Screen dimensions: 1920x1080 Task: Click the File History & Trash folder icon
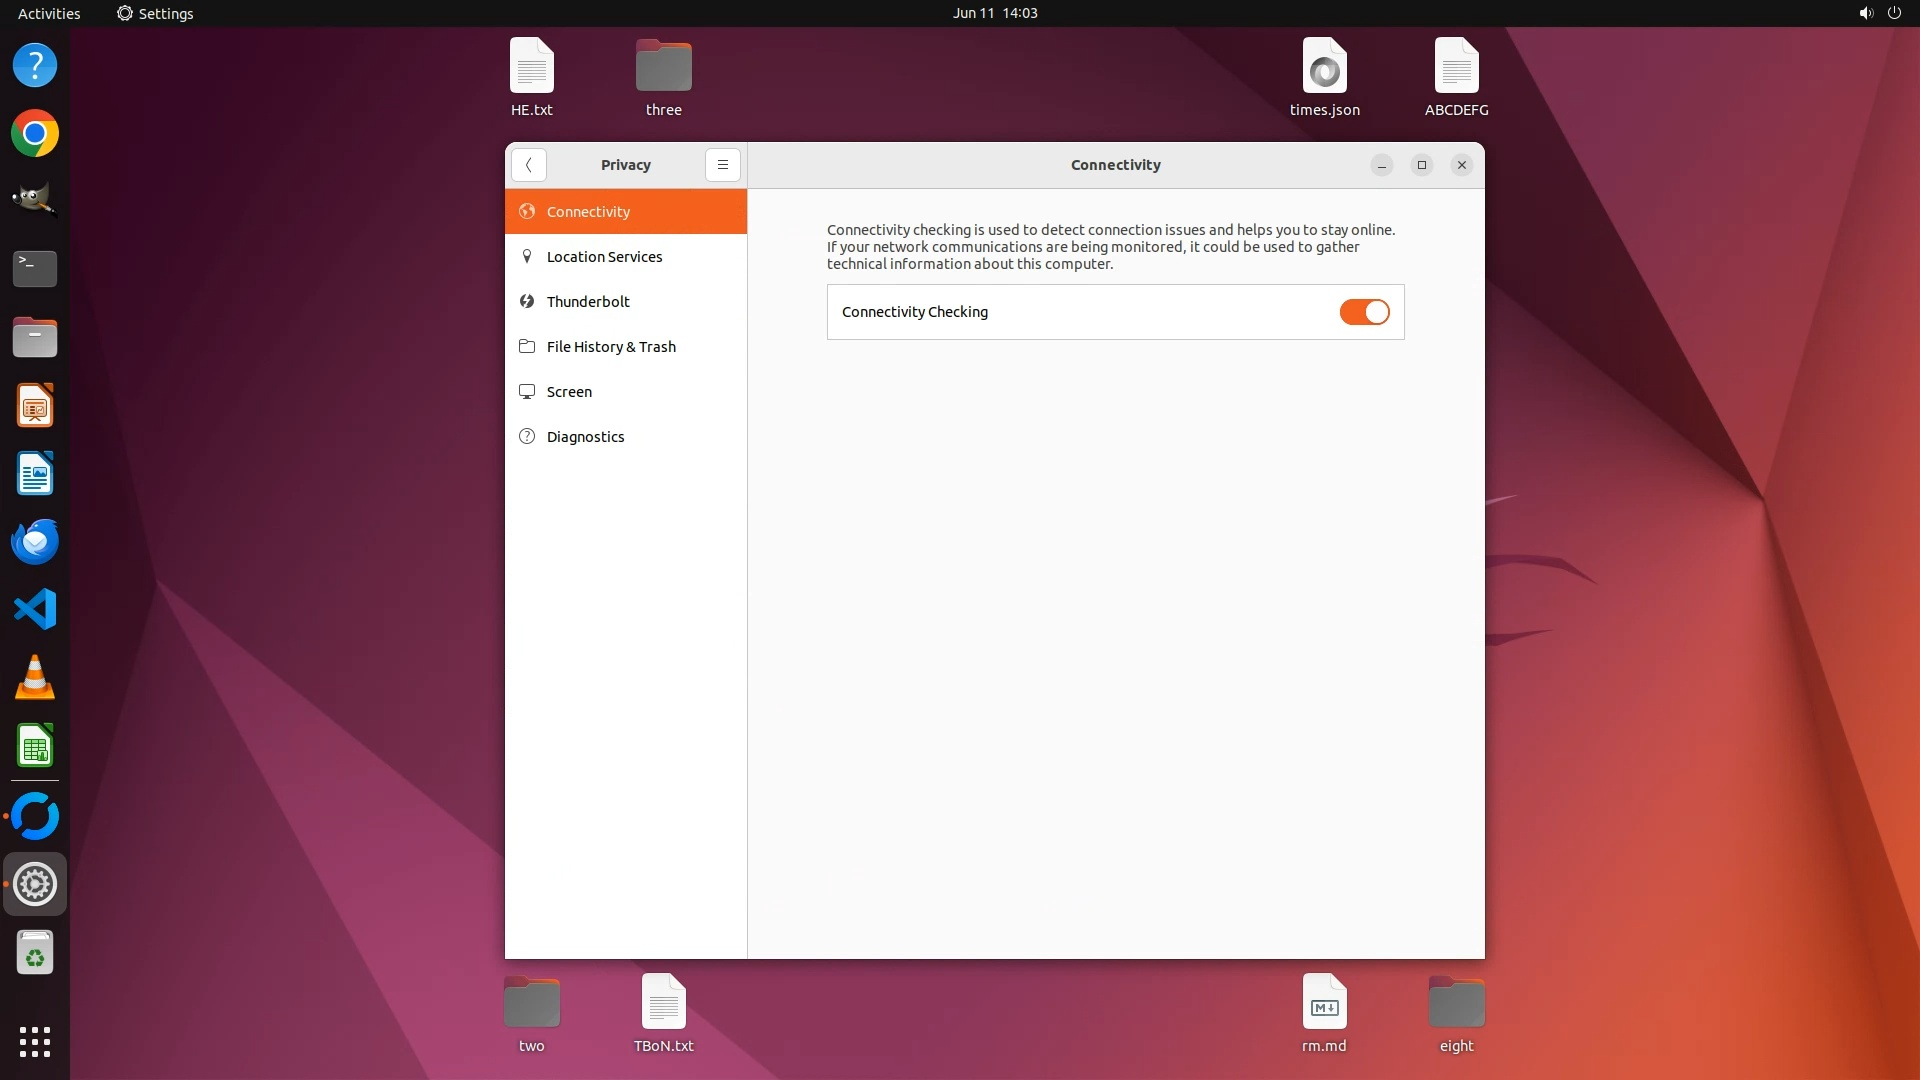tap(527, 346)
